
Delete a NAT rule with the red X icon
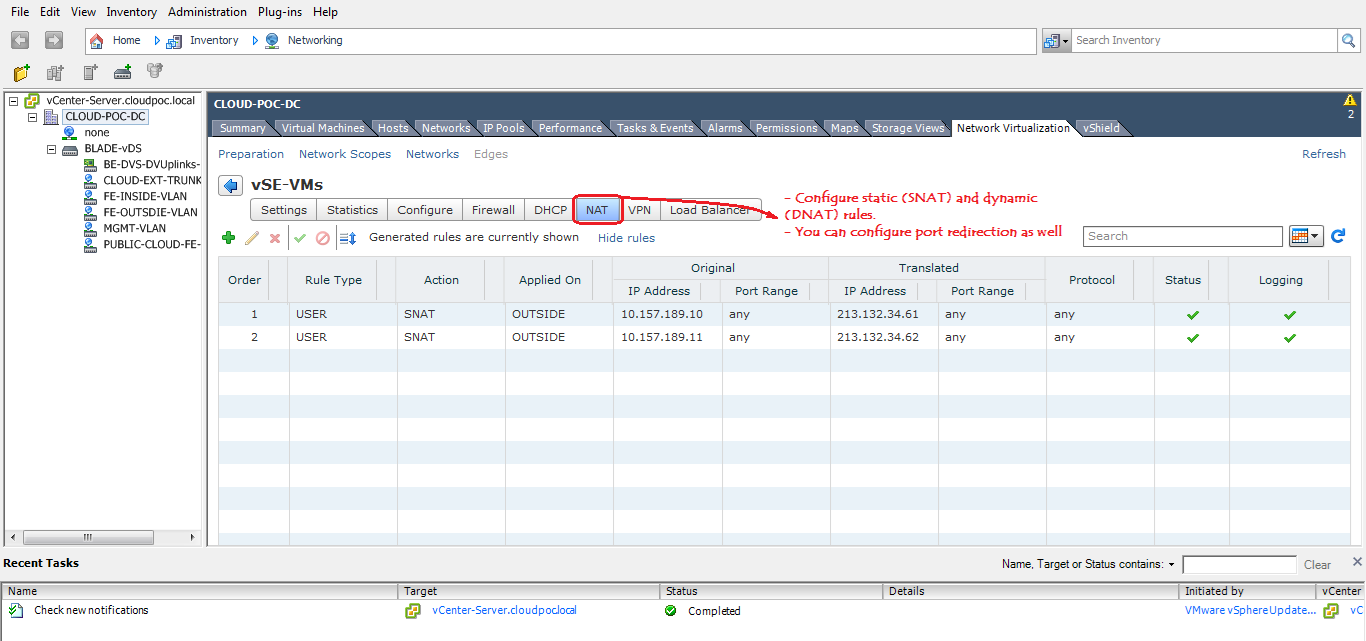pos(275,237)
